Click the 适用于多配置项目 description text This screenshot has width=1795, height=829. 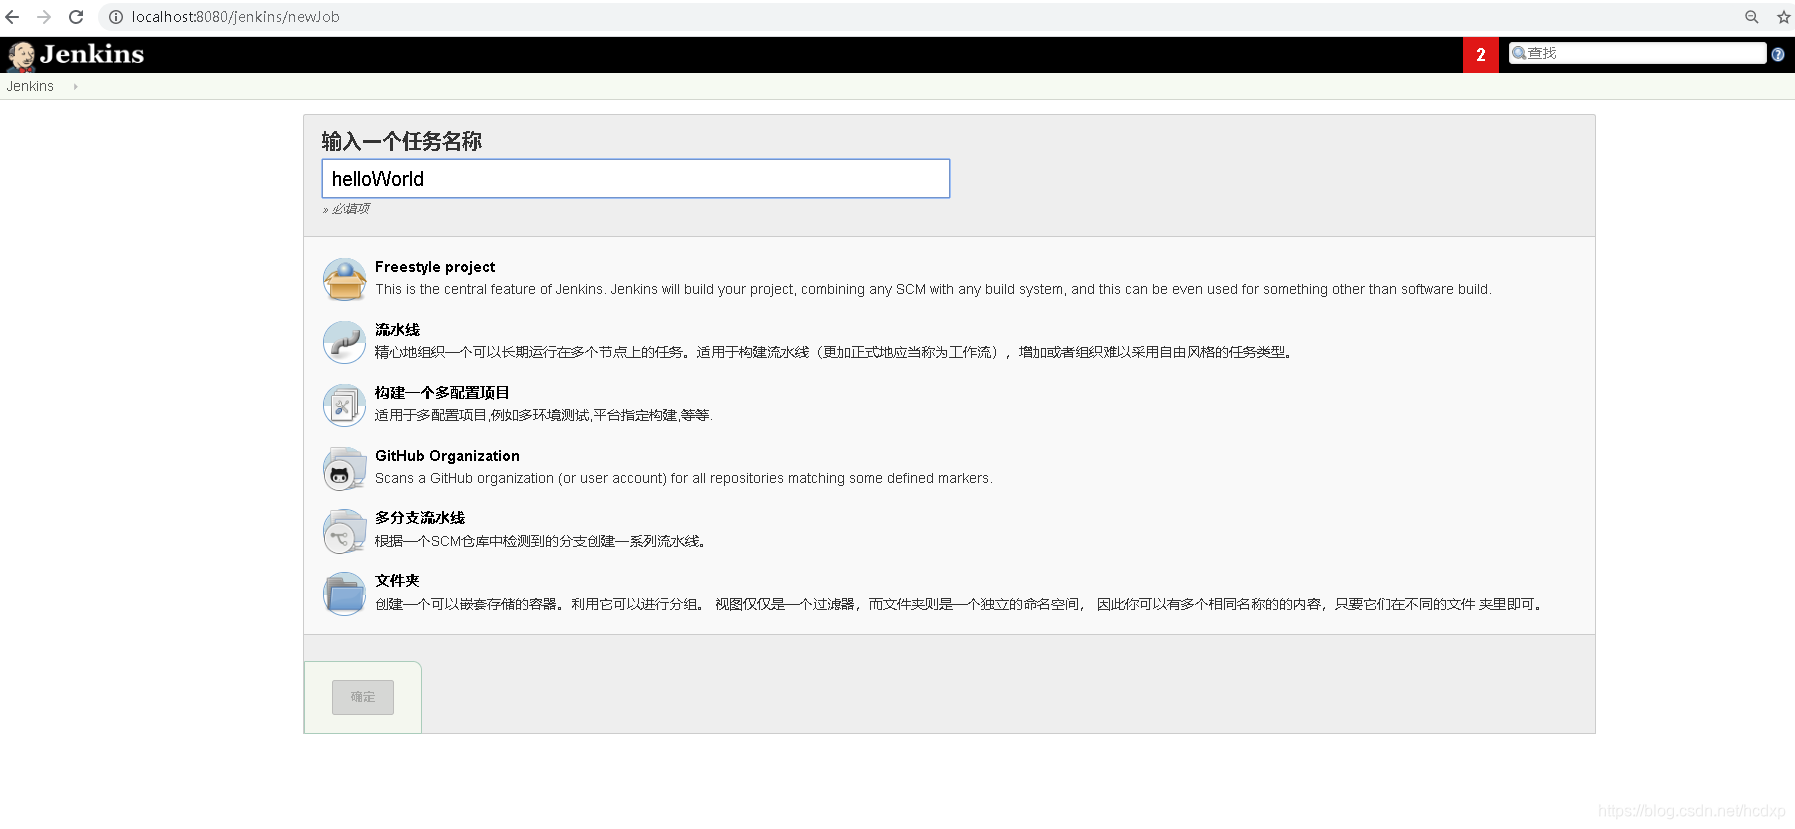pyautogui.click(x=544, y=416)
